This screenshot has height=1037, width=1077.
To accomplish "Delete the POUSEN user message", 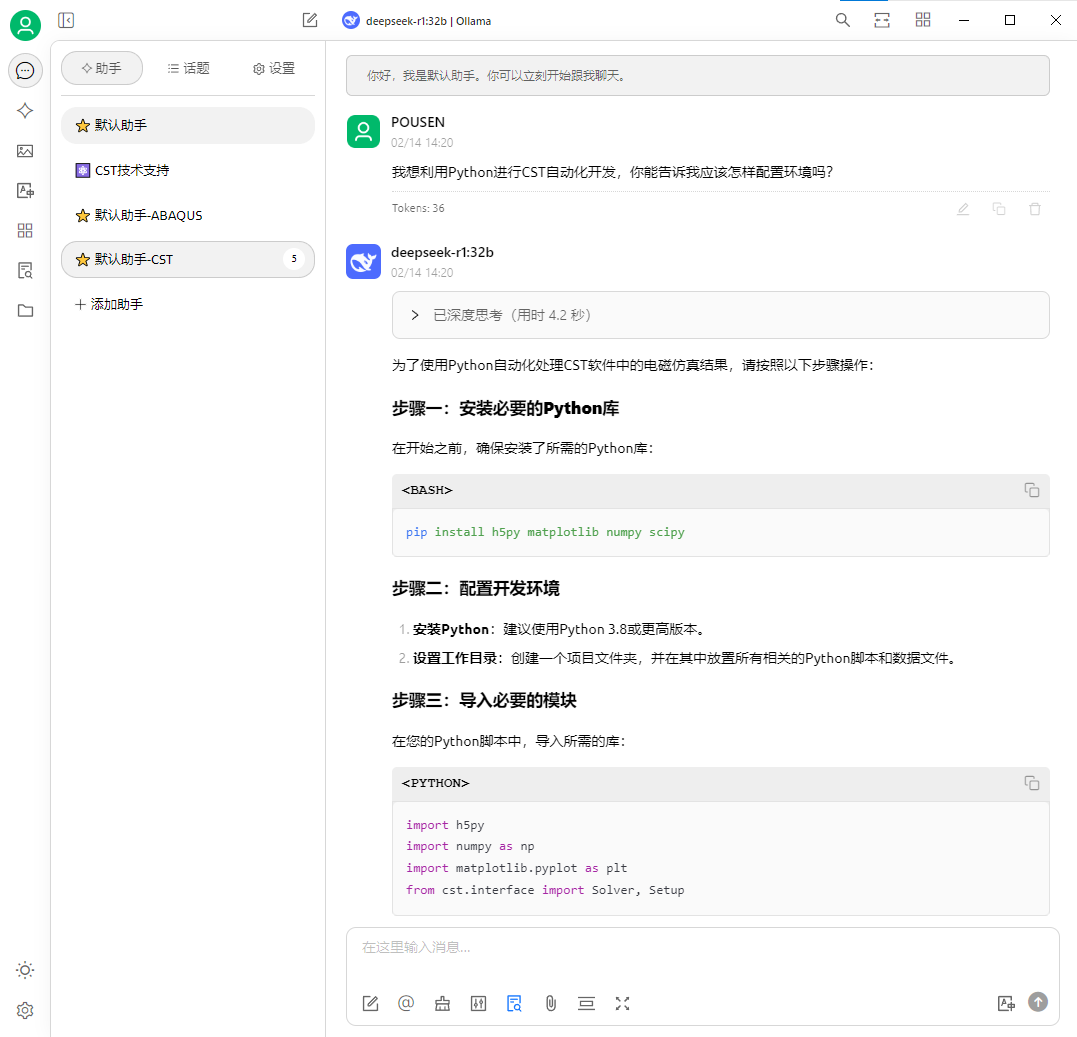I will 1035,209.
